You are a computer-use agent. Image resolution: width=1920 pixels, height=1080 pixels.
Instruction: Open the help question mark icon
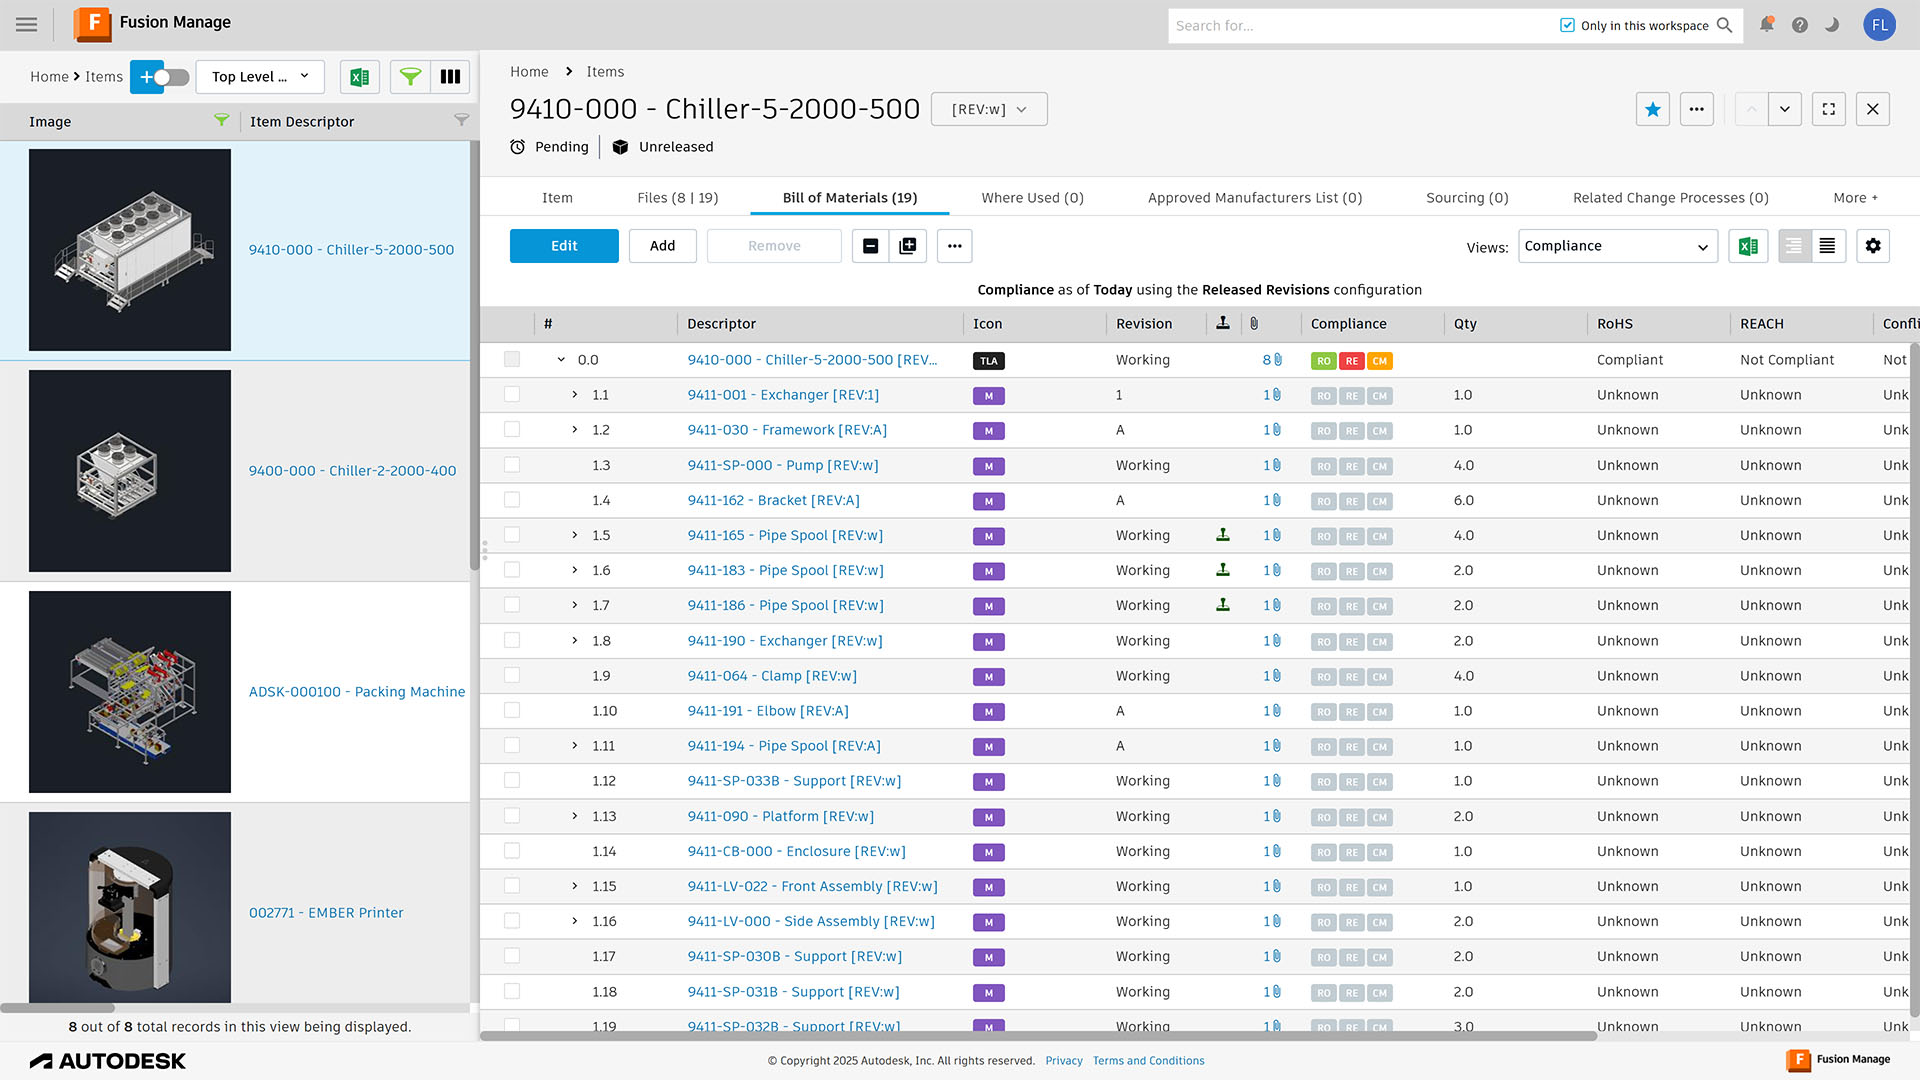[1799, 25]
